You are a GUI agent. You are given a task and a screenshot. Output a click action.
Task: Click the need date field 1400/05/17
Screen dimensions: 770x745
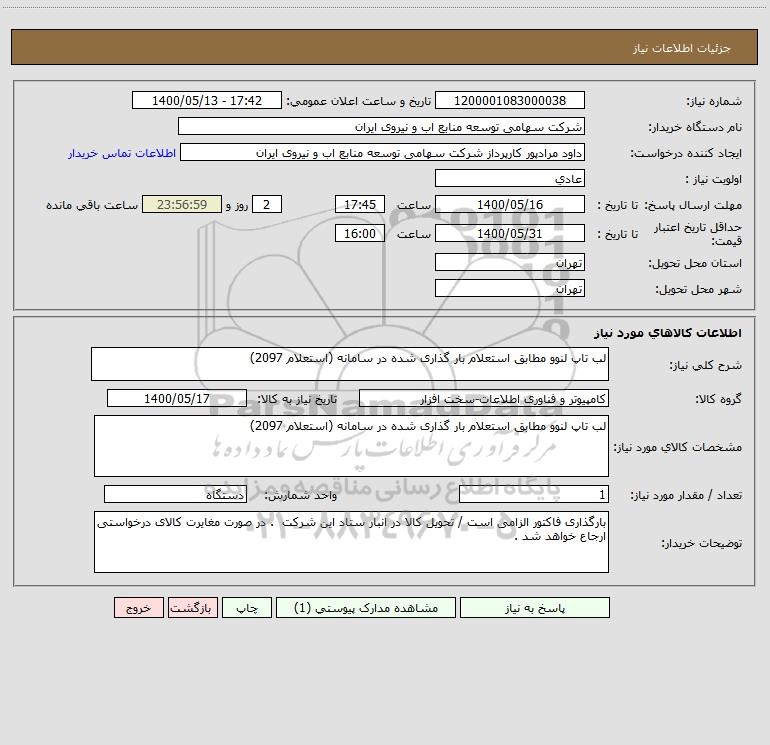177,398
